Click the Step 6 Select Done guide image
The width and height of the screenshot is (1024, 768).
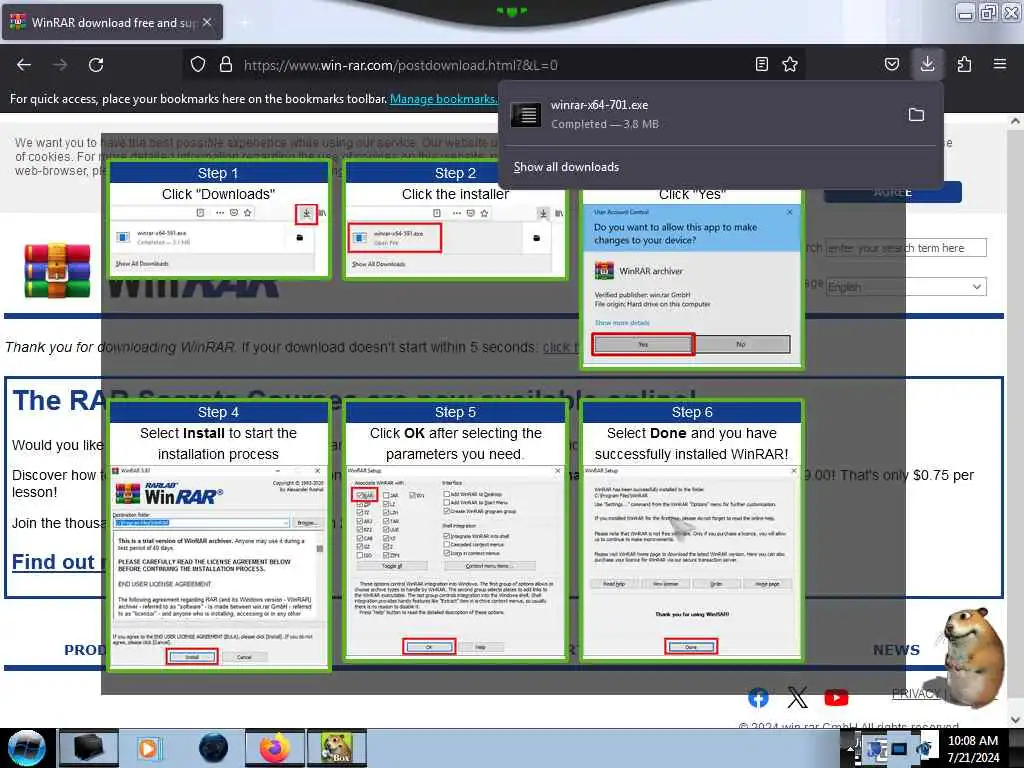(x=692, y=532)
